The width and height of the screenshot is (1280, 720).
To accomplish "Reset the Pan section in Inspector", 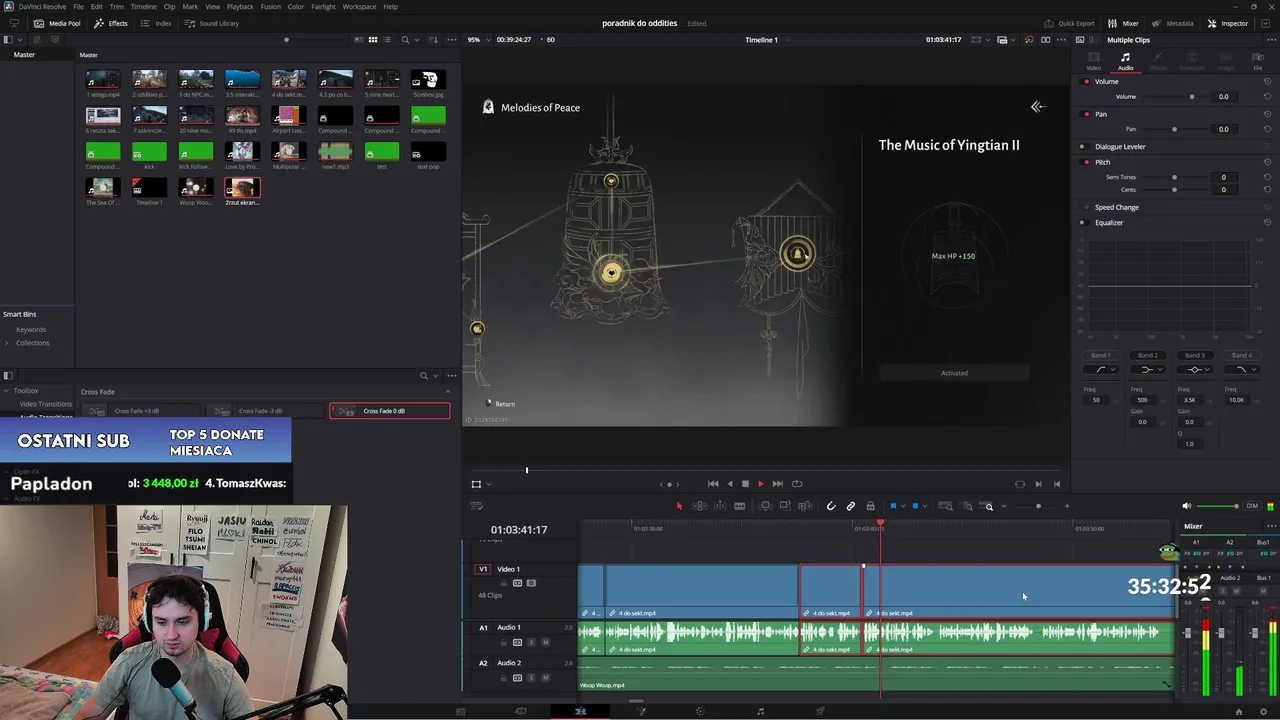I will [x=1268, y=114].
